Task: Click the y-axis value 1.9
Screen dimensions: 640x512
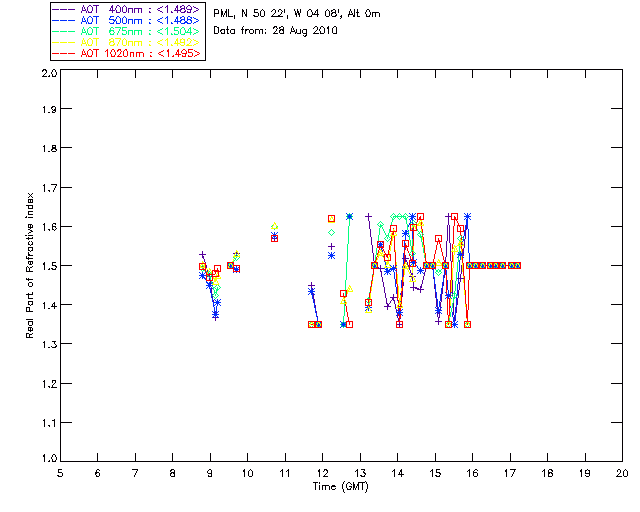Action: tap(49, 109)
